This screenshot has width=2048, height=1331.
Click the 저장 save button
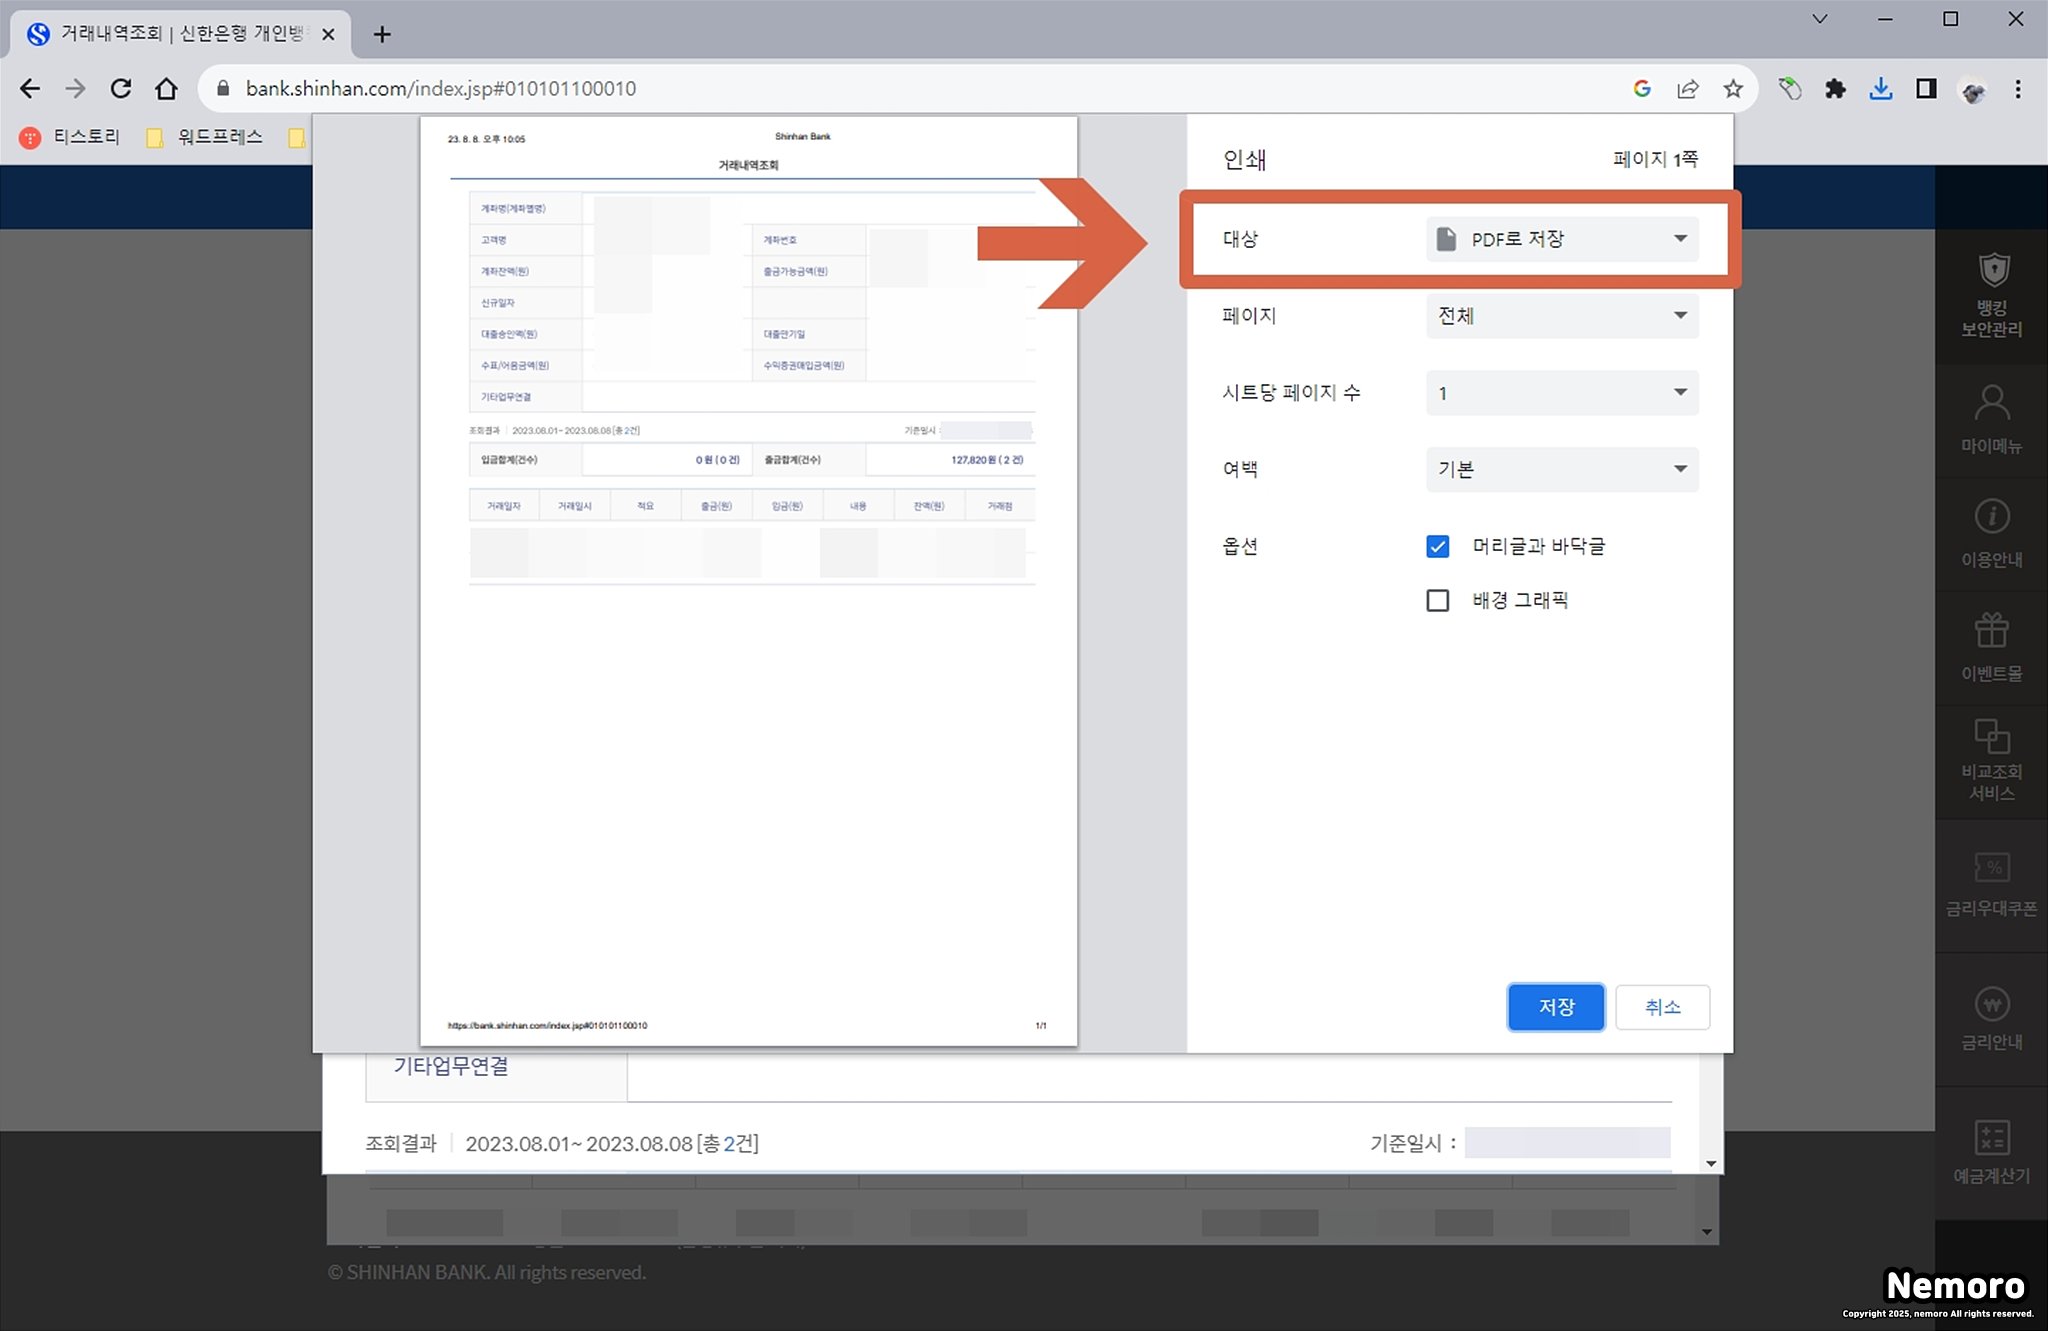(1556, 1007)
